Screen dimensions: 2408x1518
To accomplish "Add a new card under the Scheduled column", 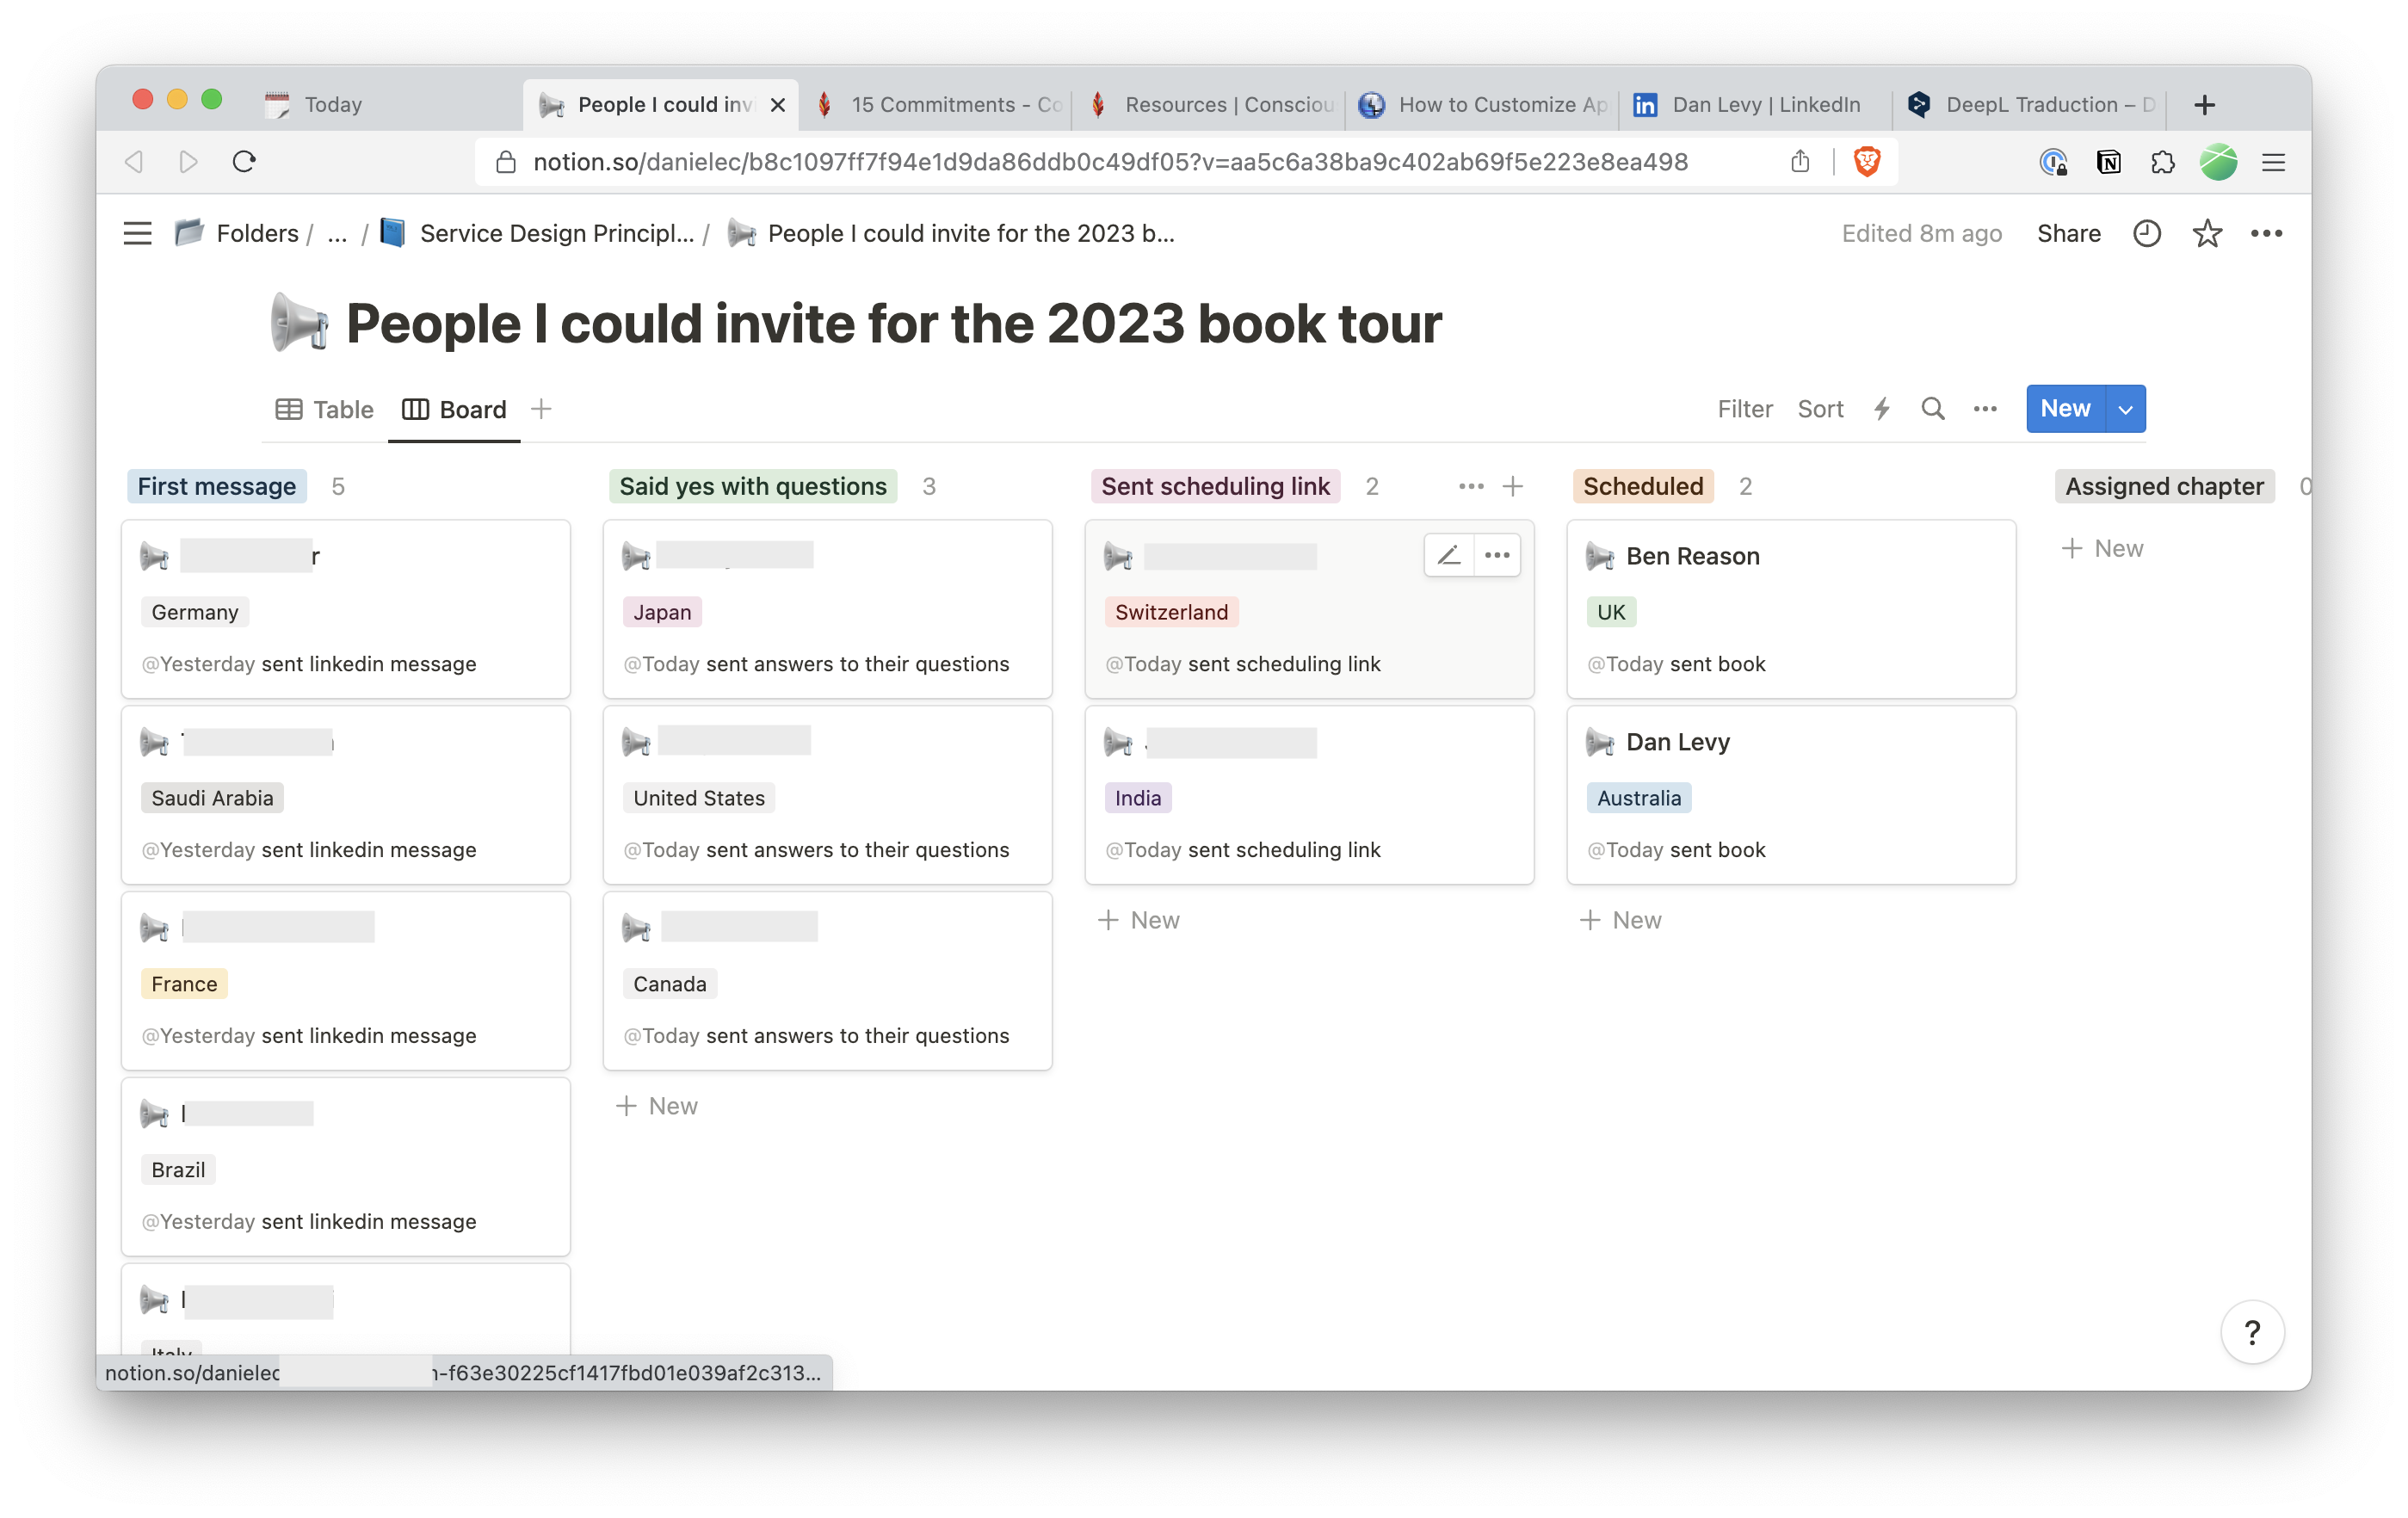I will [1620, 919].
